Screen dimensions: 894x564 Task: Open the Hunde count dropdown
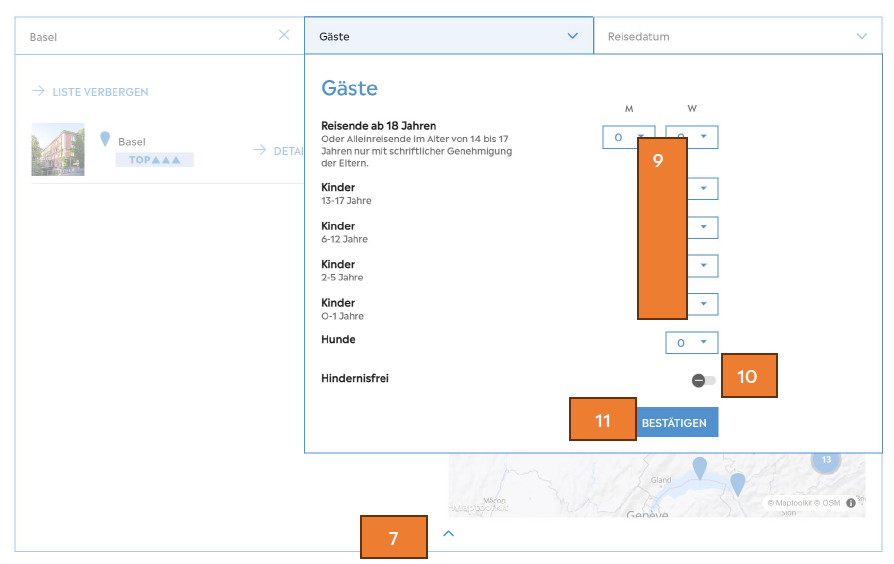692,343
